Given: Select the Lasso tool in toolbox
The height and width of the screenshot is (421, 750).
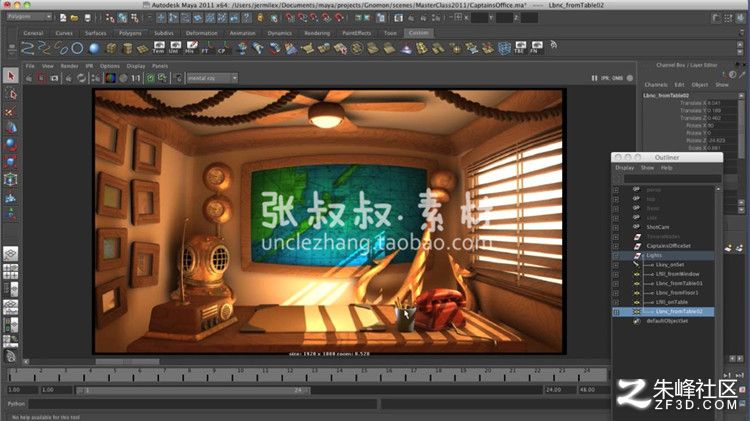Looking at the screenshot, I should [x=11, y=94].
